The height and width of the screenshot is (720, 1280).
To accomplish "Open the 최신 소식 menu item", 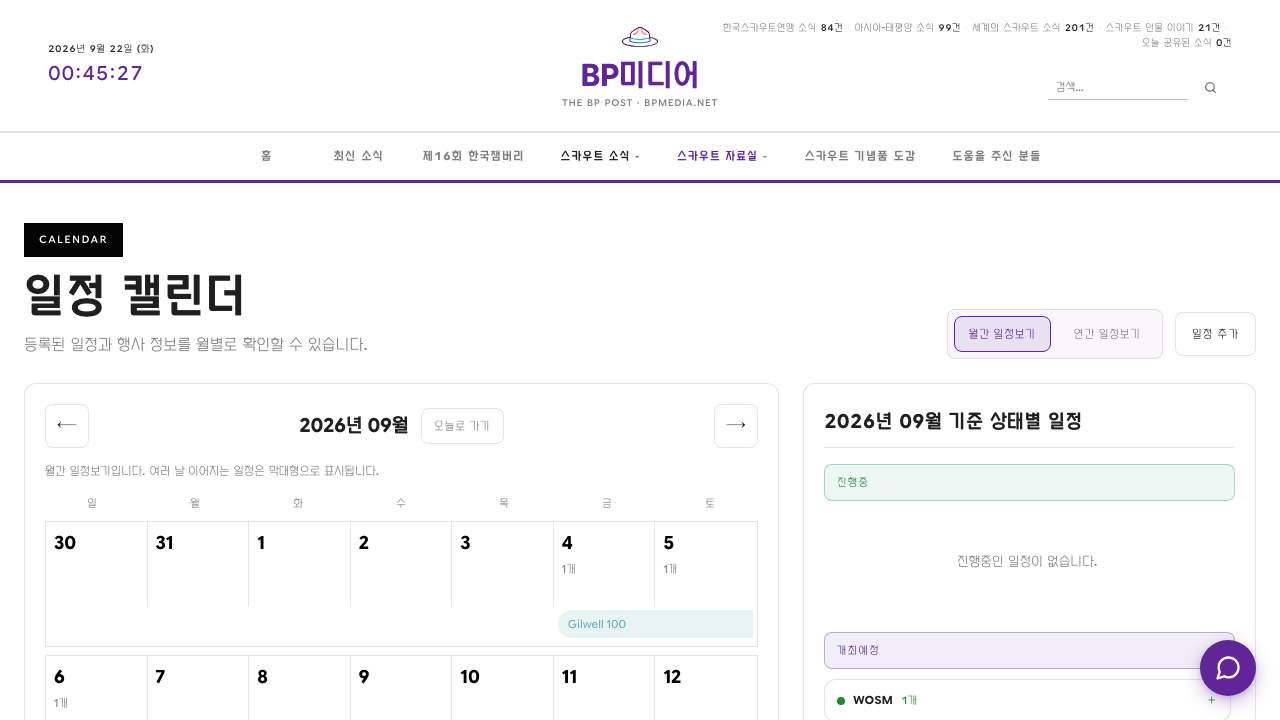I will 358,156.
